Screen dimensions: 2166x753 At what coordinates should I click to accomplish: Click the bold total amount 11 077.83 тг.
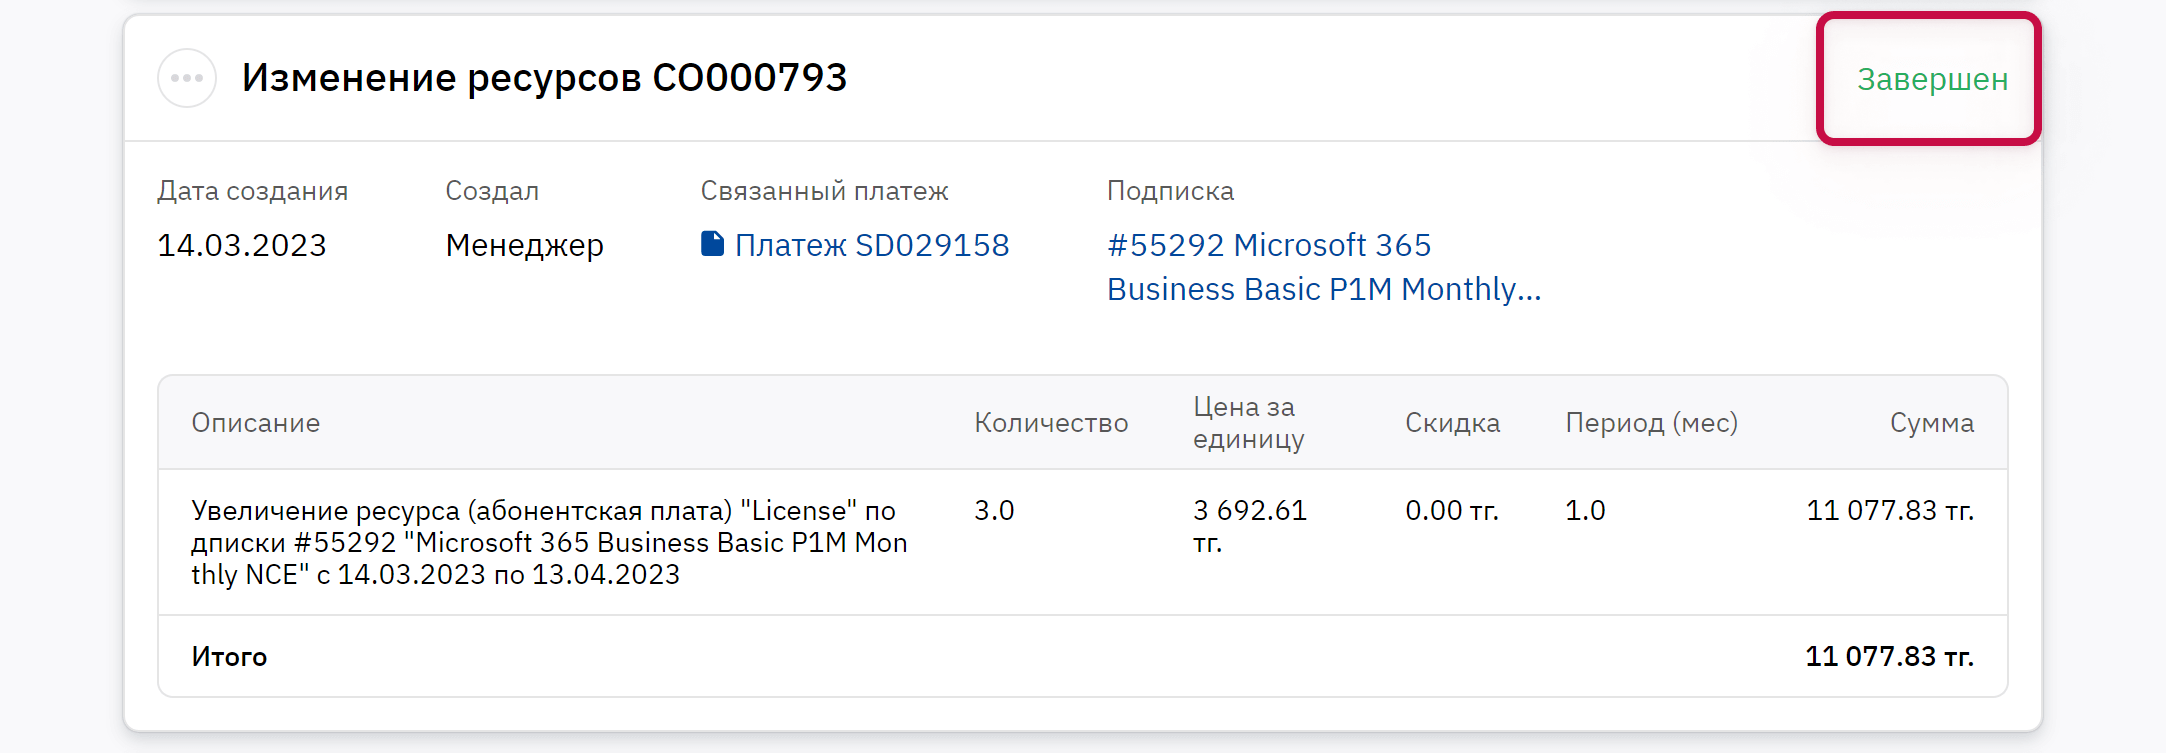[1889, 657]
